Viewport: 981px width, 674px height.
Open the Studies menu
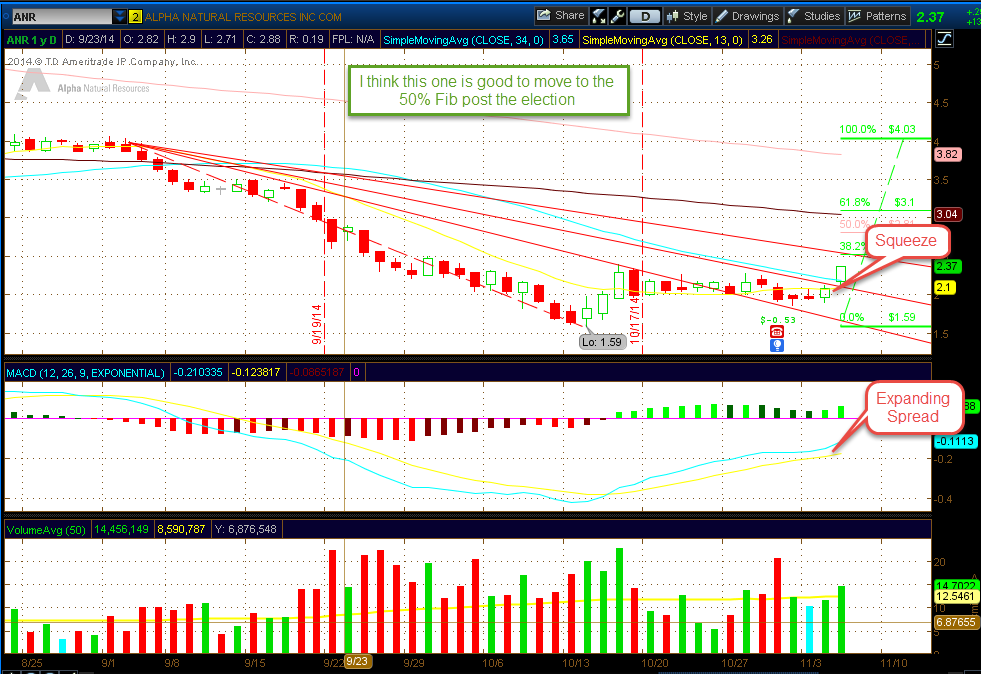click(x=814, y=16)
